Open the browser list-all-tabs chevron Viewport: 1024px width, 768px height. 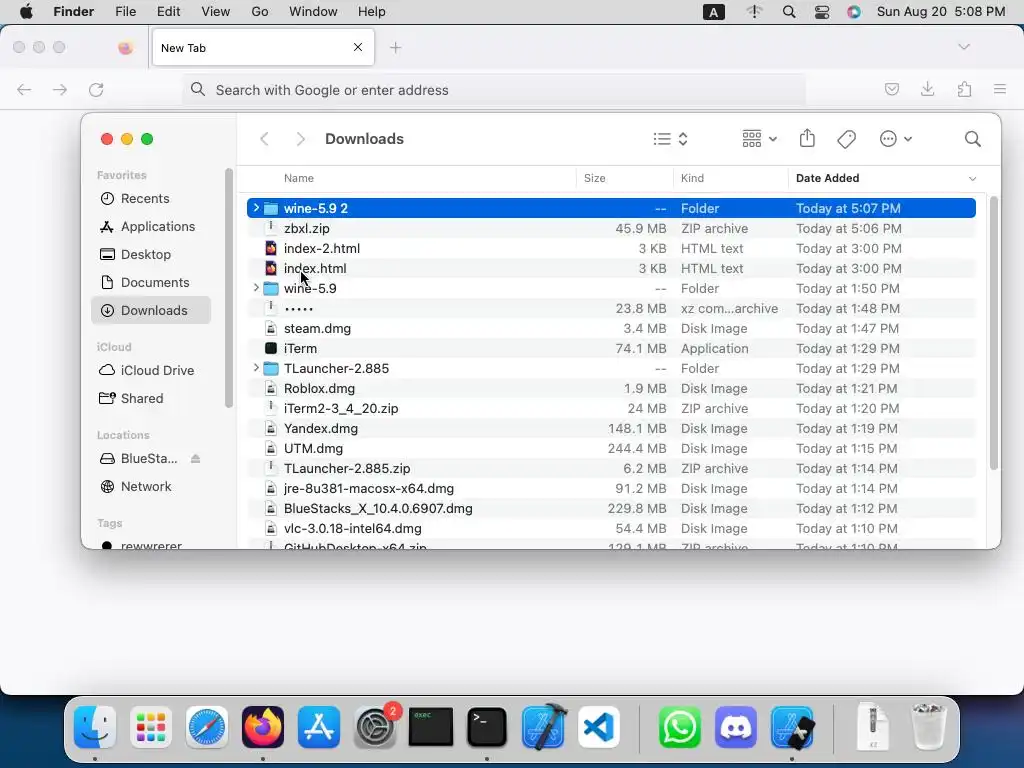(964, 47)
